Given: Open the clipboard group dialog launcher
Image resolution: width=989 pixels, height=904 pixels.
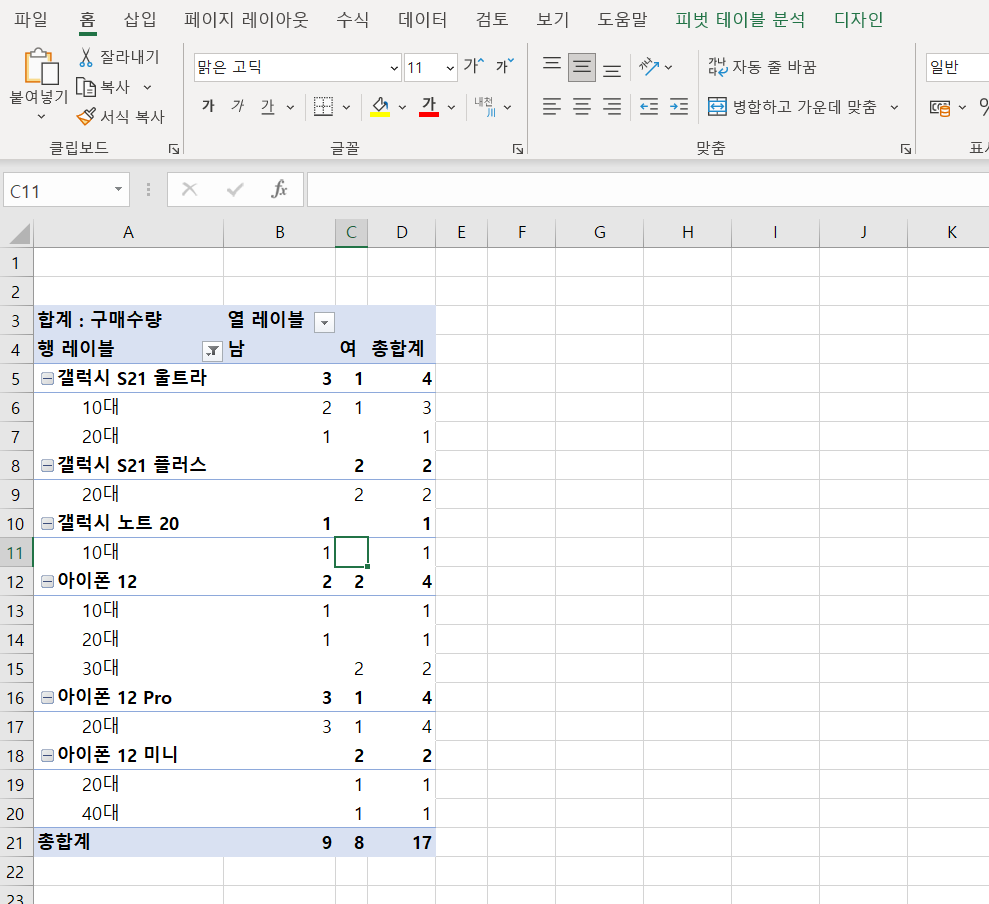Looking at the screenshot, I should point(174,149).
